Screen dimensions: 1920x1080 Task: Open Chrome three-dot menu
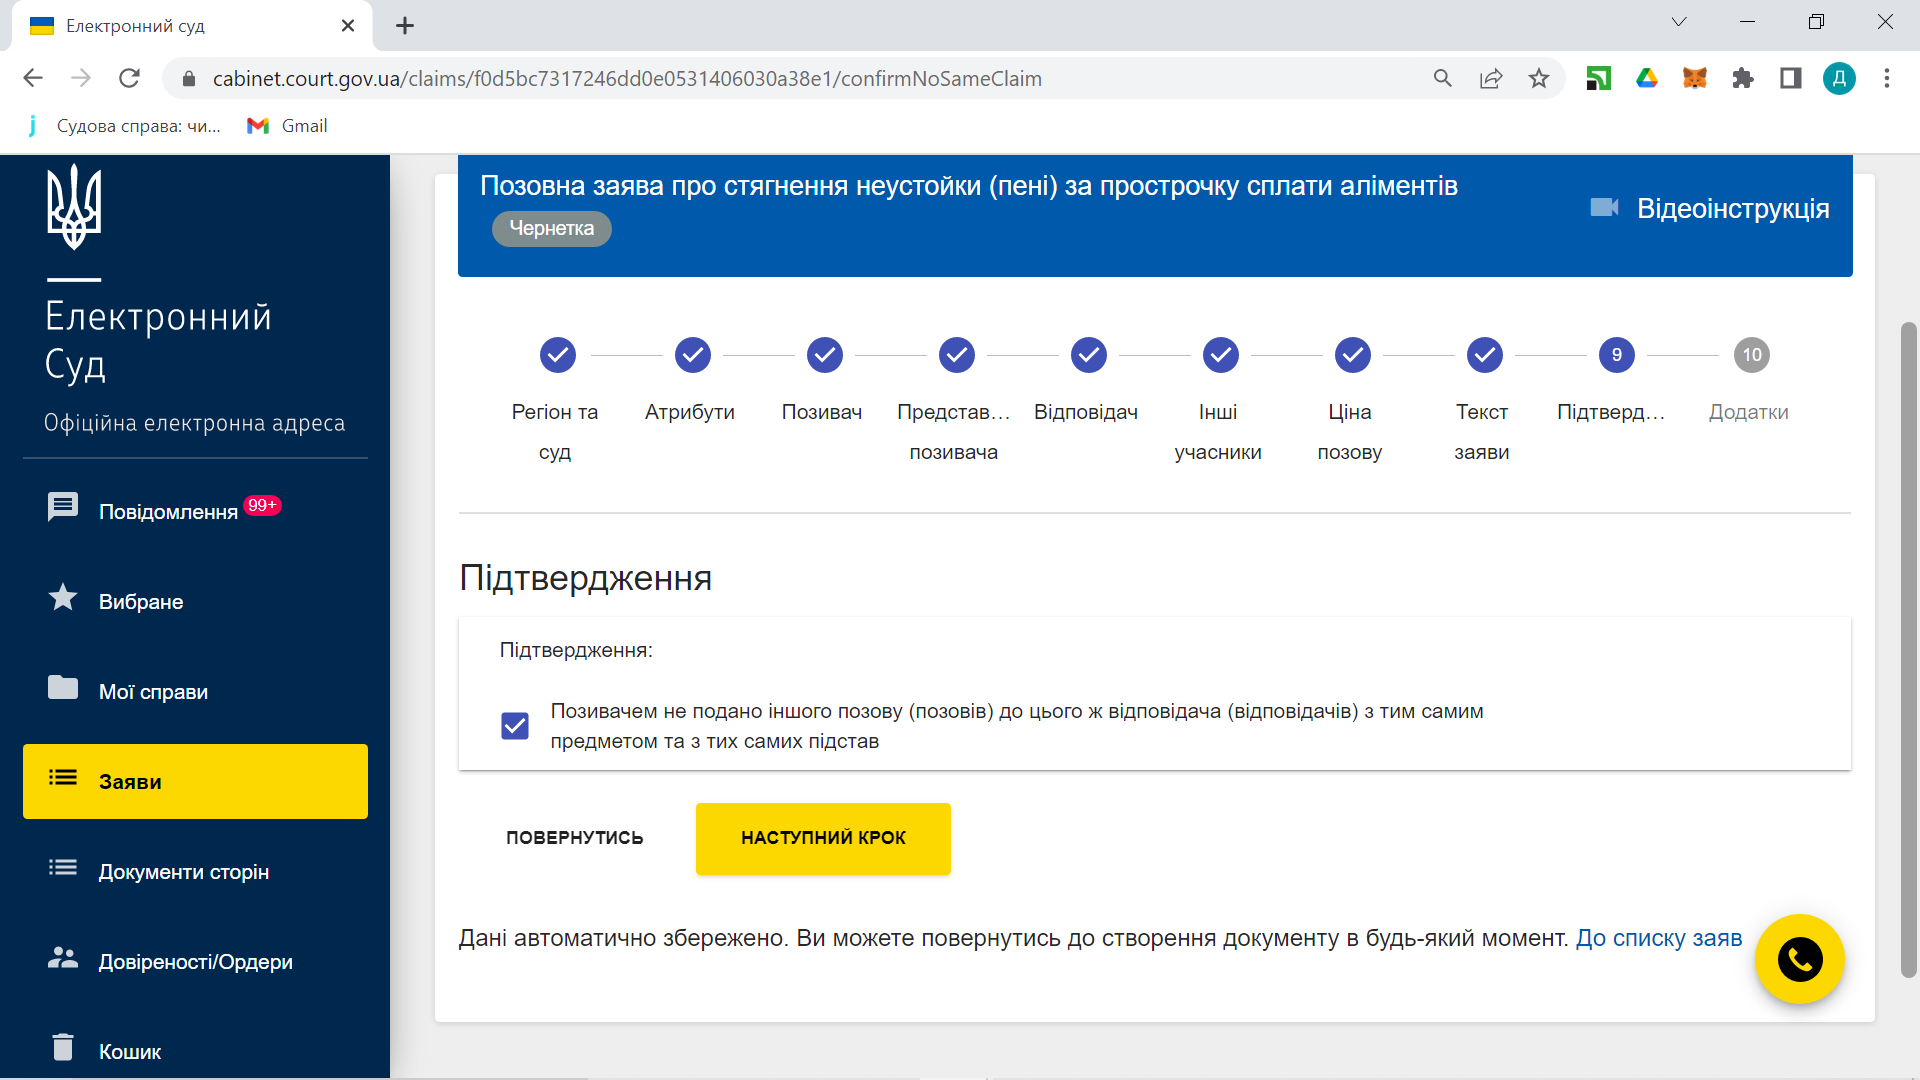pos(1886,78)
